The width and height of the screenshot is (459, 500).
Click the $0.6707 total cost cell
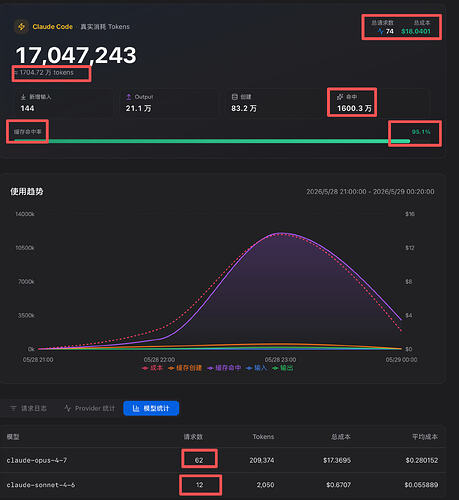coord(339,485)
